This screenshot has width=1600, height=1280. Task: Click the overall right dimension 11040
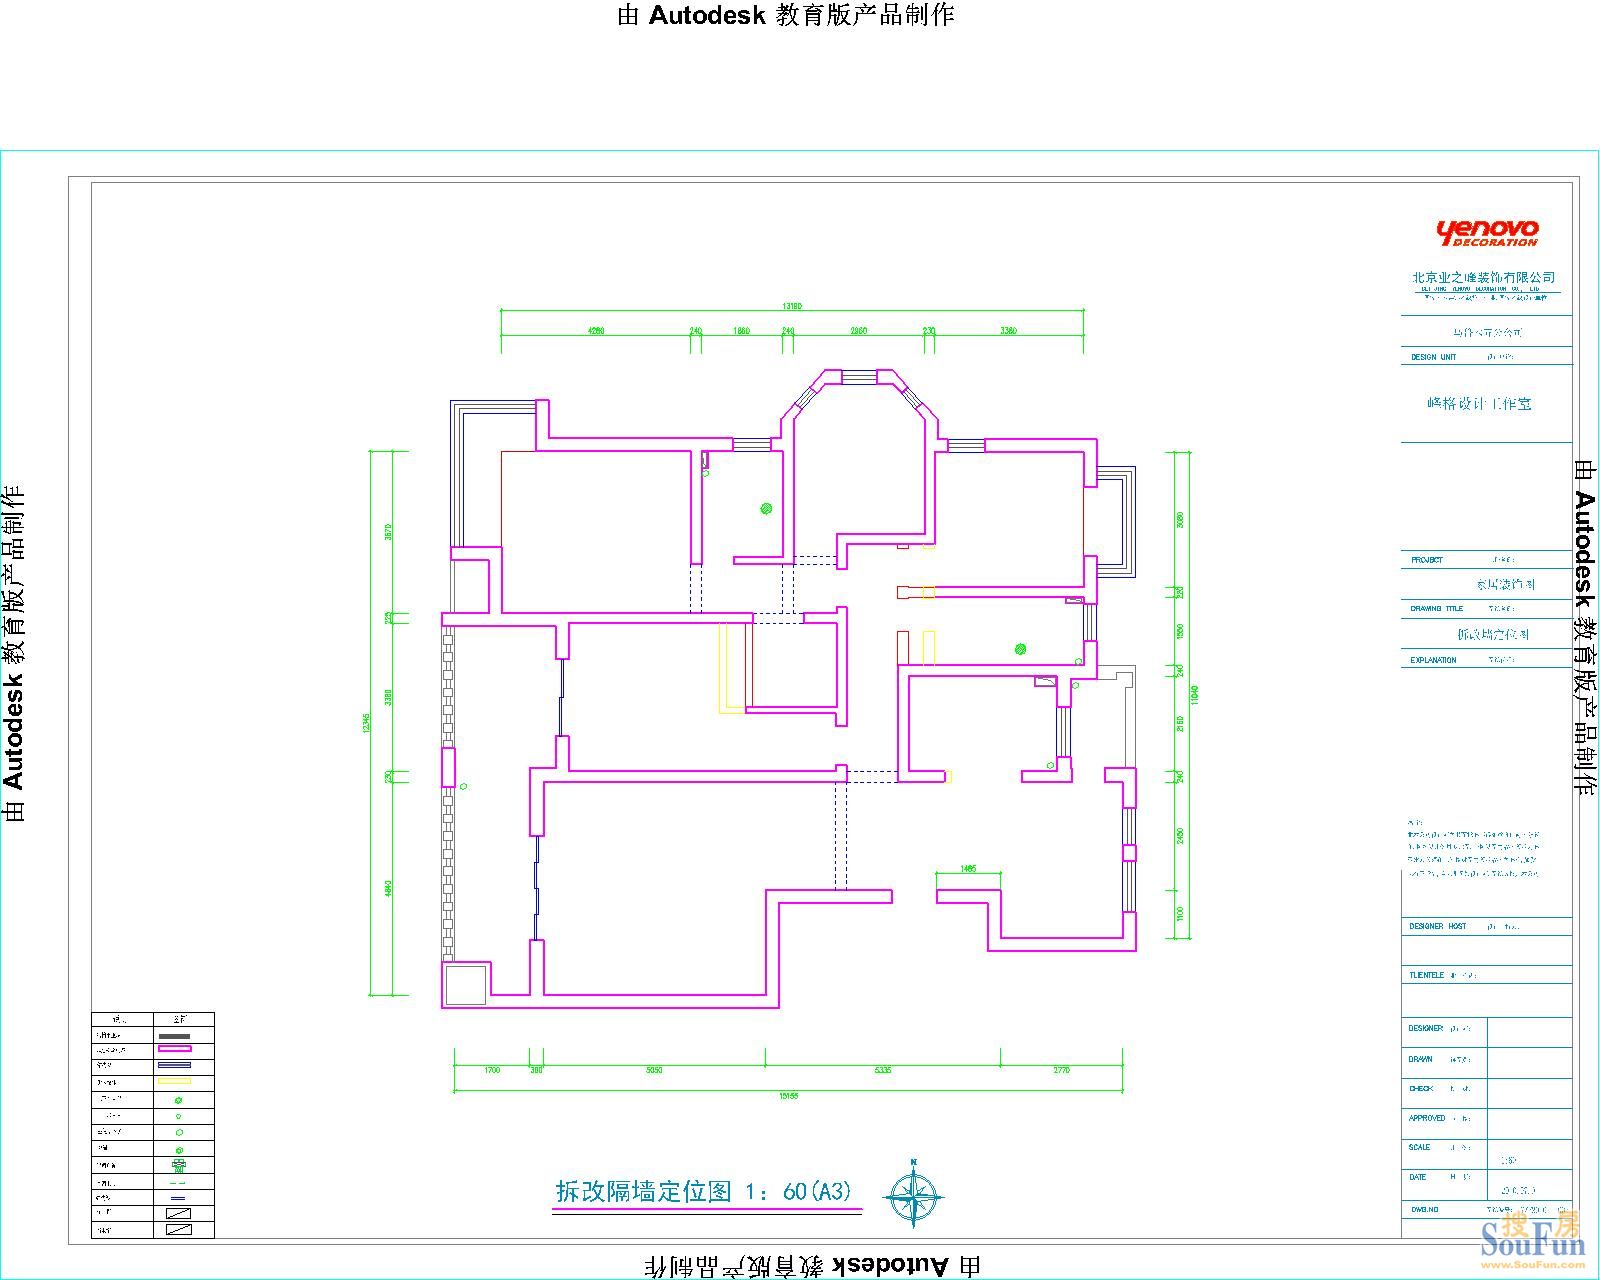pos(1194,693)
